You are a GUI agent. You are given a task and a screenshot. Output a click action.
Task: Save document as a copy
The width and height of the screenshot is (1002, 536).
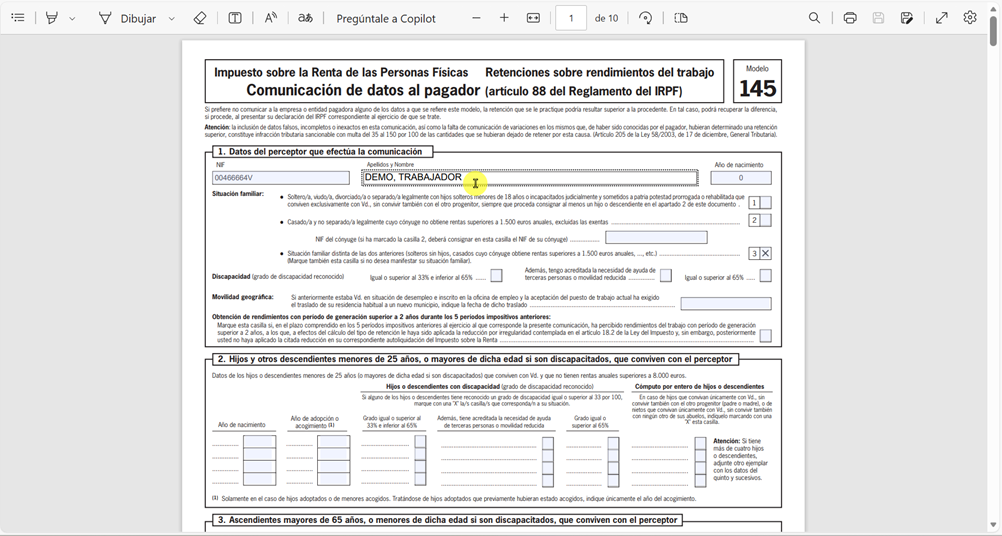906,18
